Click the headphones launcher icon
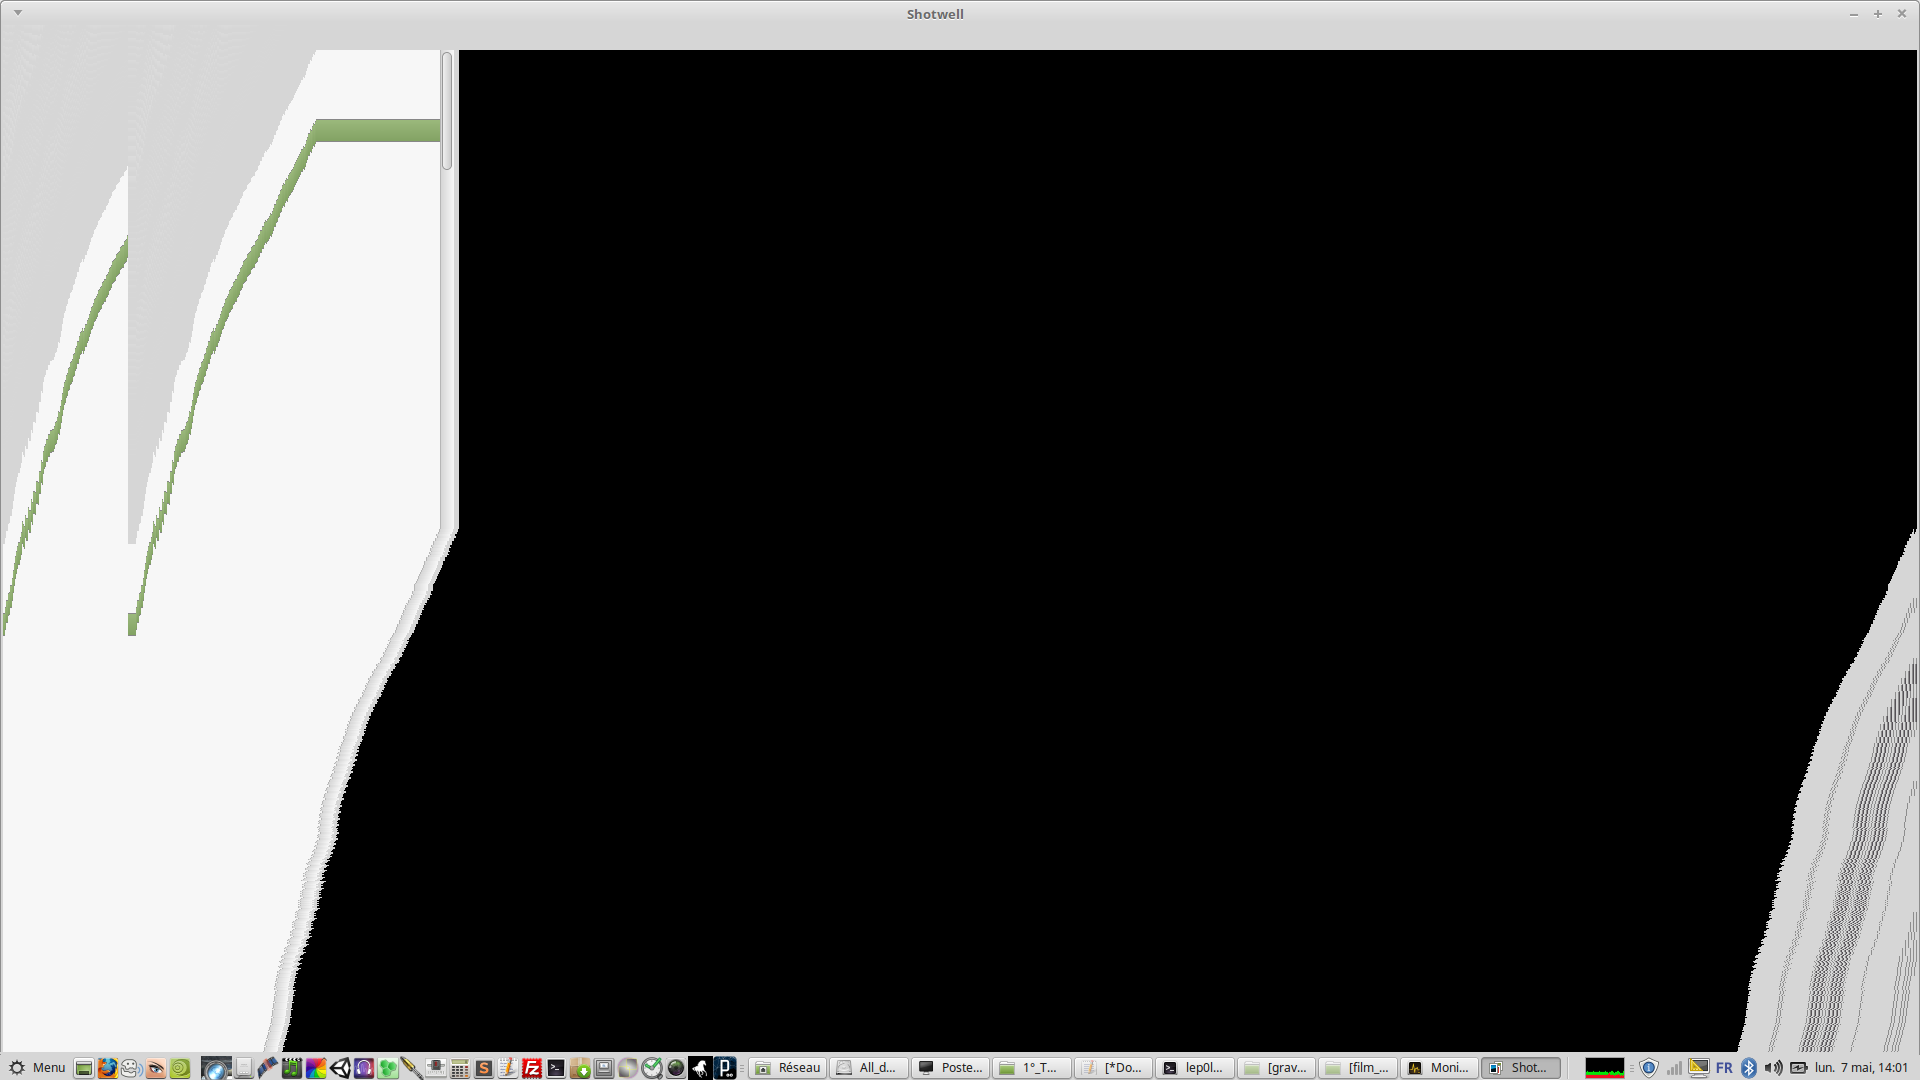The height and width of the screenshot is (1080, 1920). (x=364, y=1068)
